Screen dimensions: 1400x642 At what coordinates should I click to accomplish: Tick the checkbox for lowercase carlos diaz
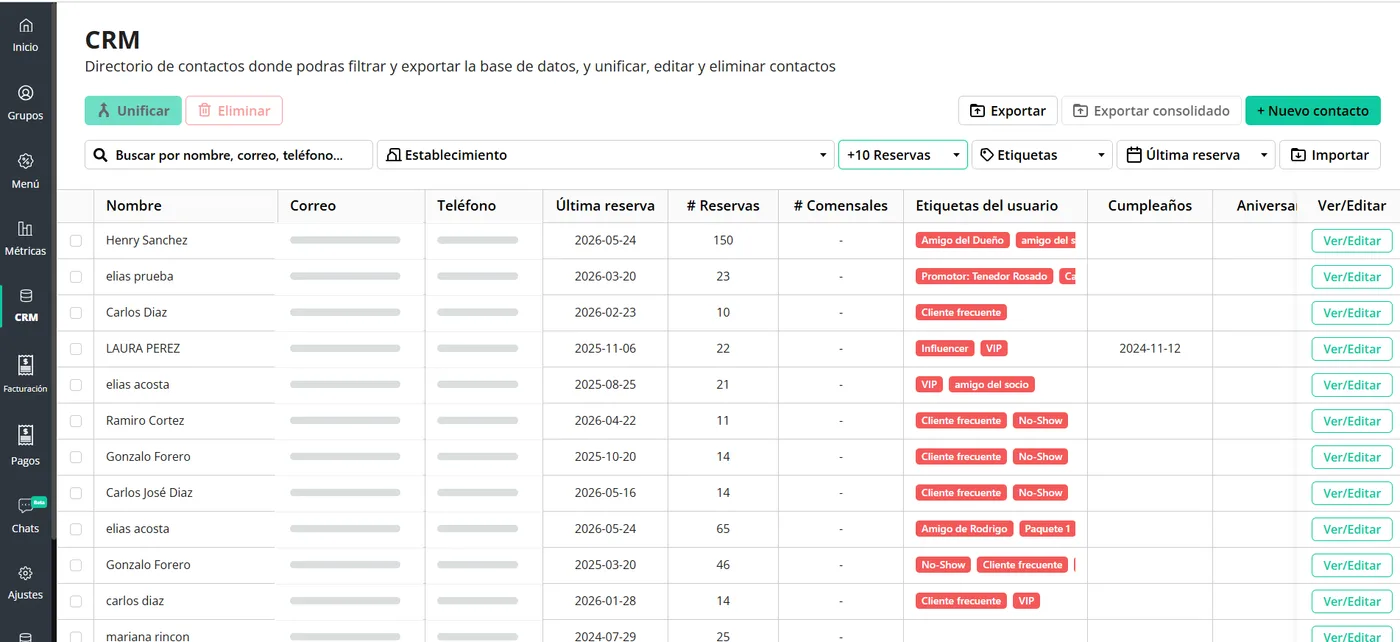[76, 601]
